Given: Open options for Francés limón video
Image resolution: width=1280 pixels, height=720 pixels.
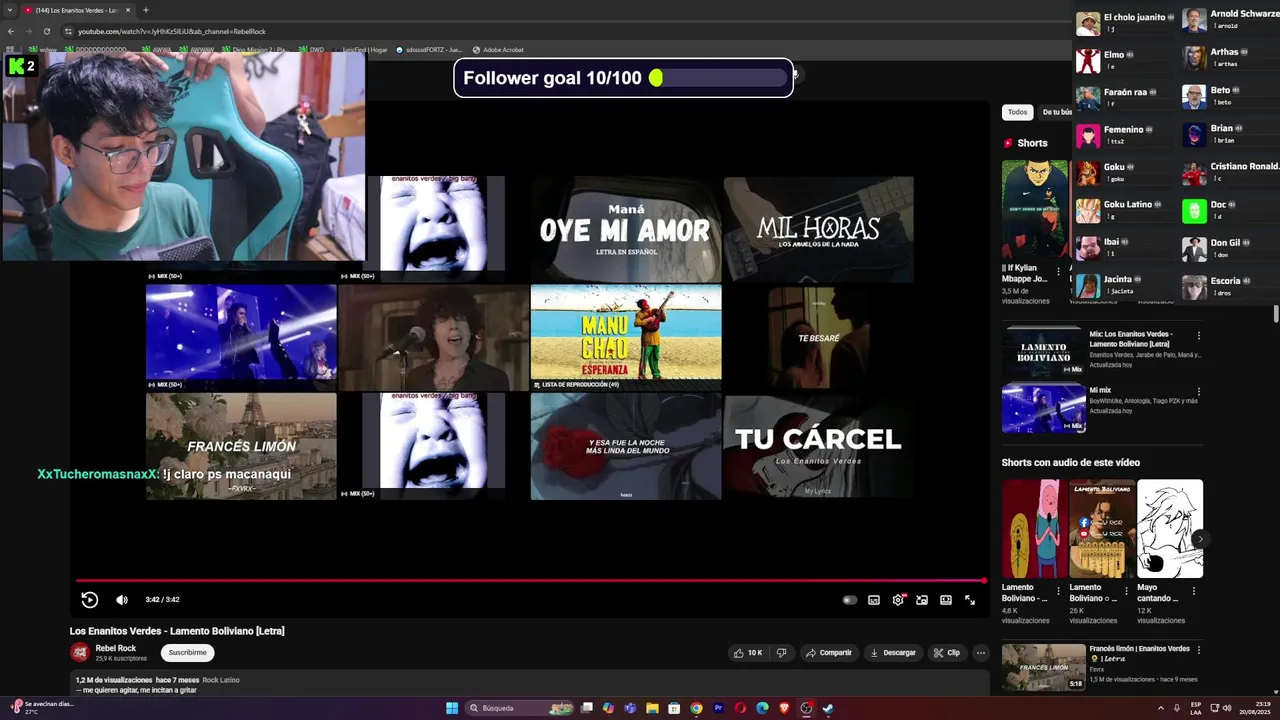Looking at the screenshot, I should tap(1198, 651).
